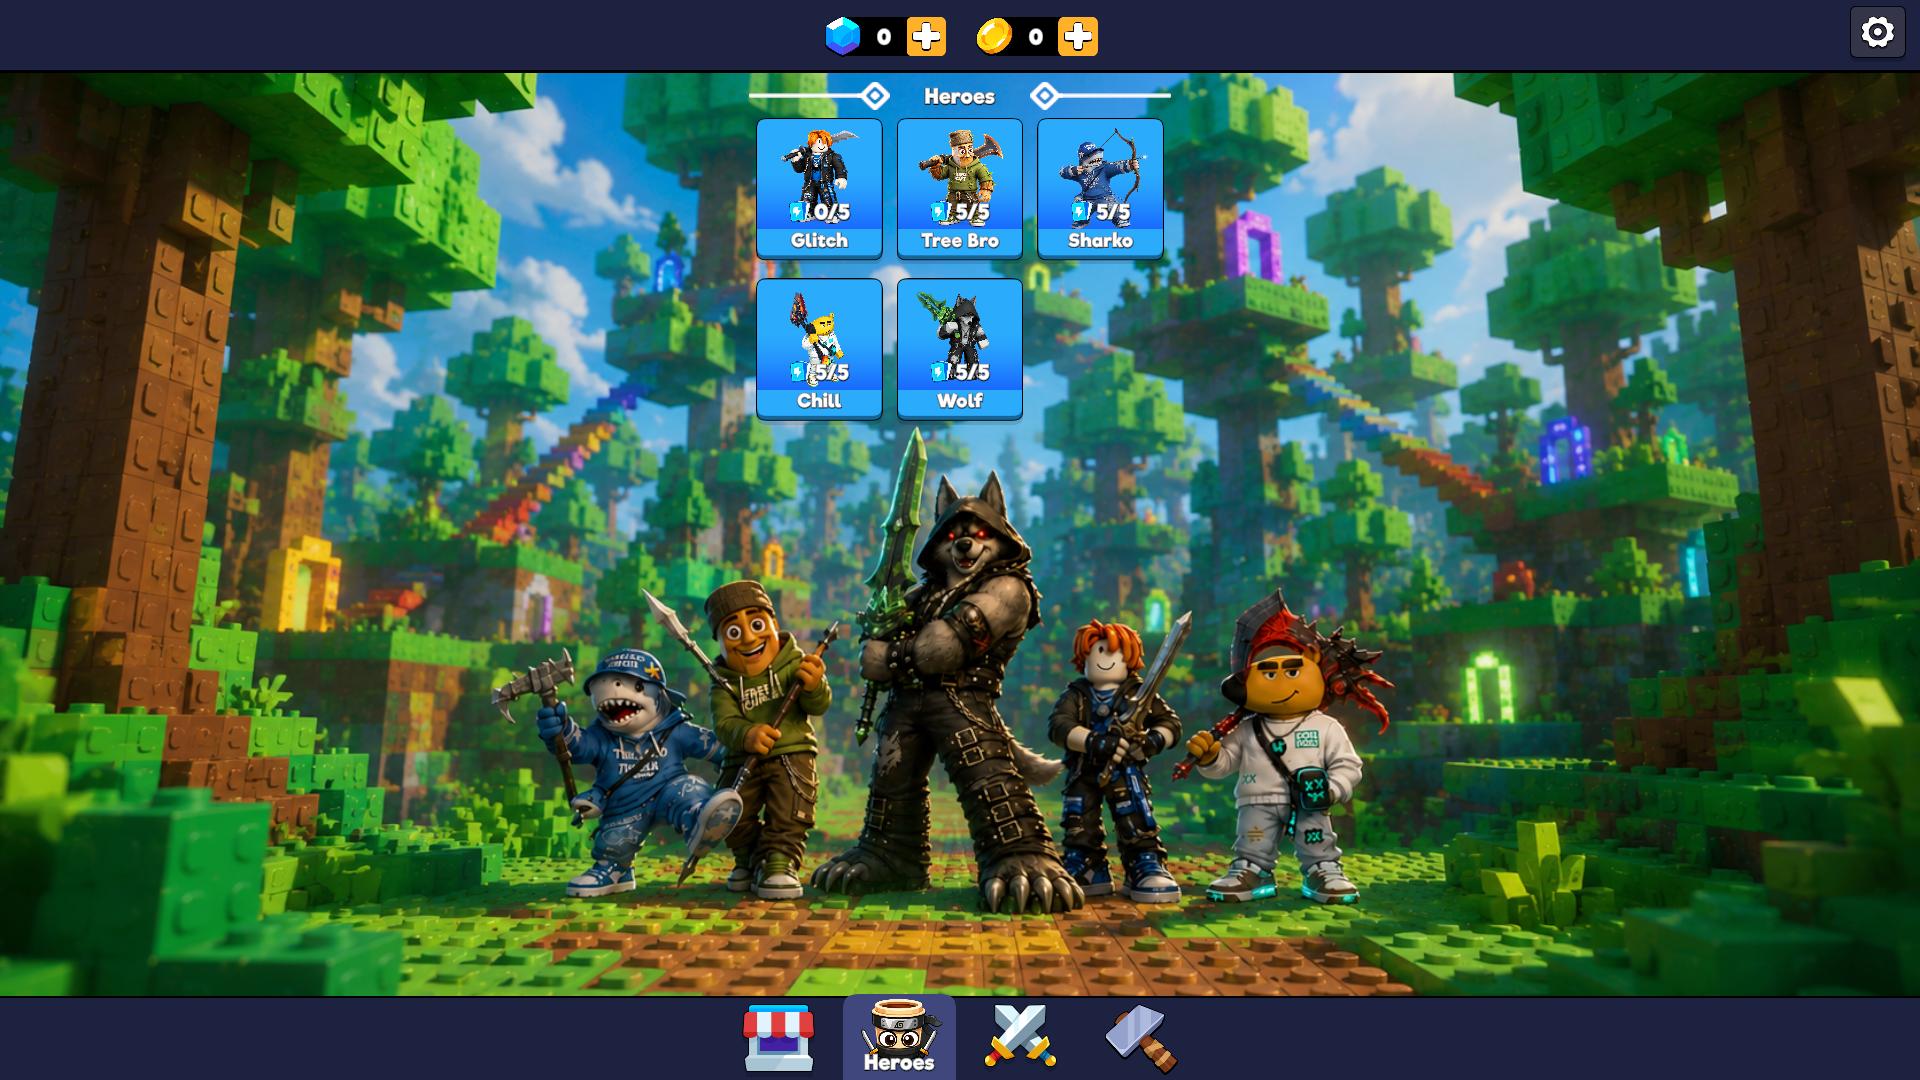Switch to the Heroes tab
The width and height of the screenshot is (1920, 1080).
898,1037
